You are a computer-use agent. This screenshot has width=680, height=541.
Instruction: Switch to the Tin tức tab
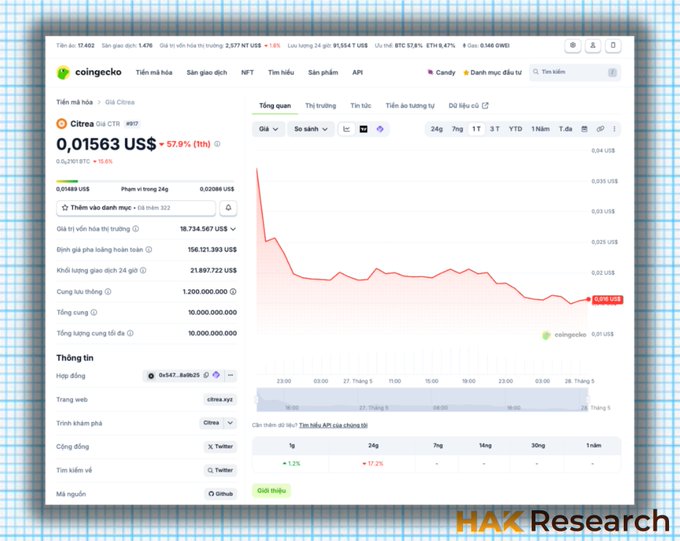(361, 106)
